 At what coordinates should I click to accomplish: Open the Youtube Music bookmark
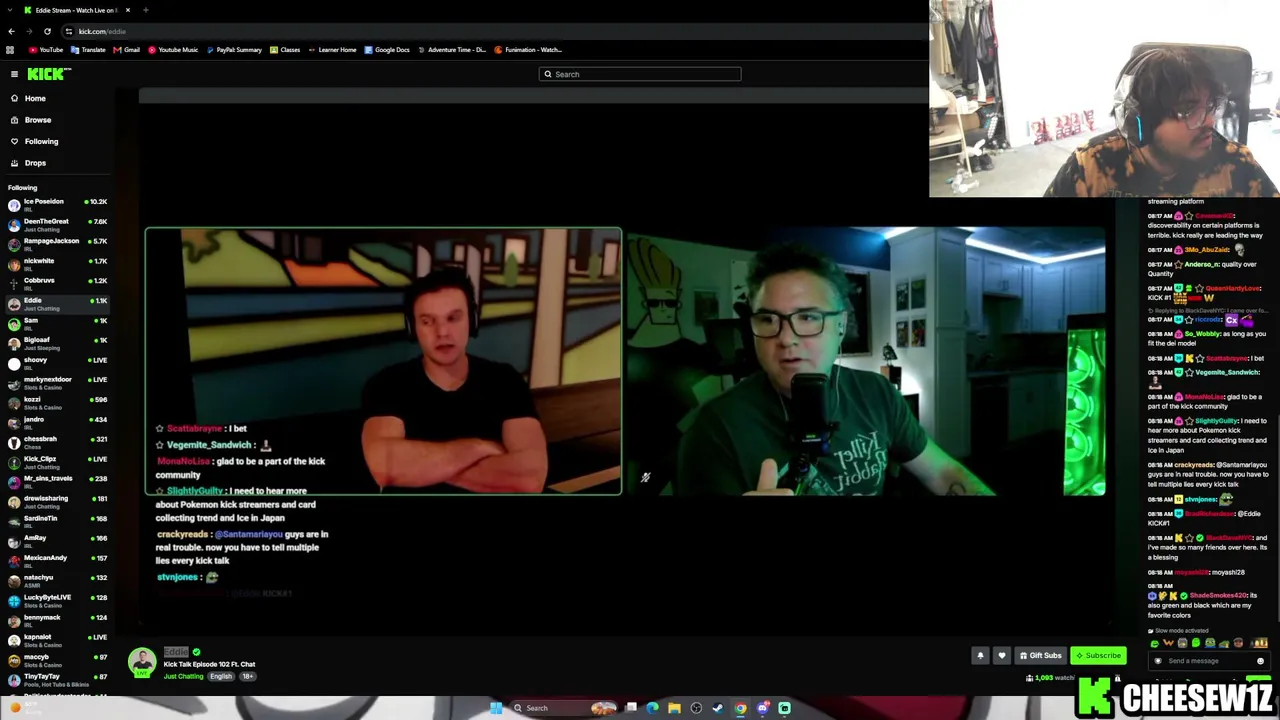[173, 50]
